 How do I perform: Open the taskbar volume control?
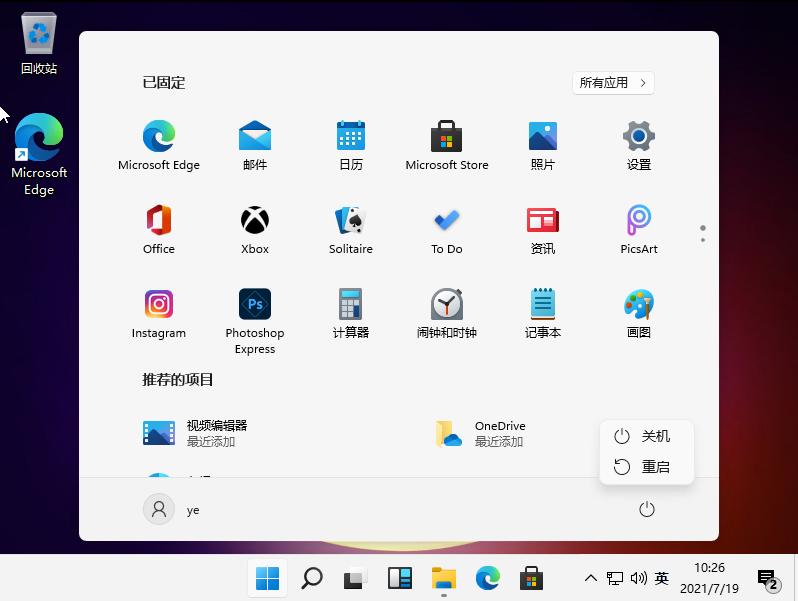(x=637, y=578)
